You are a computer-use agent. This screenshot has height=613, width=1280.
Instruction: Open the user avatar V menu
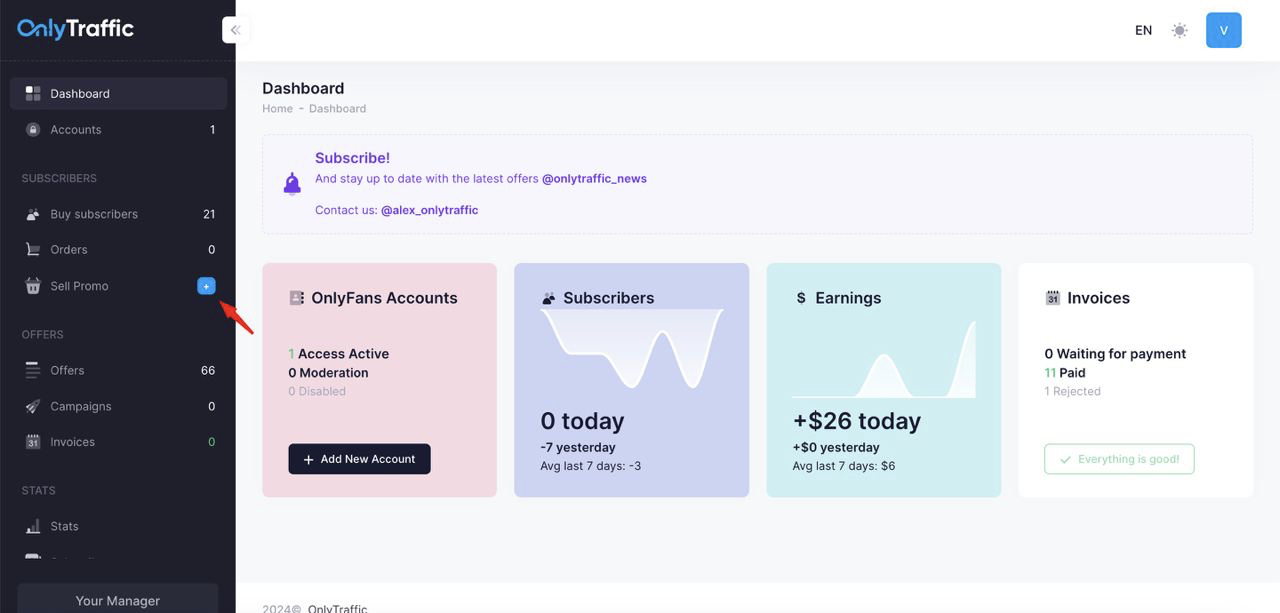1223,30
